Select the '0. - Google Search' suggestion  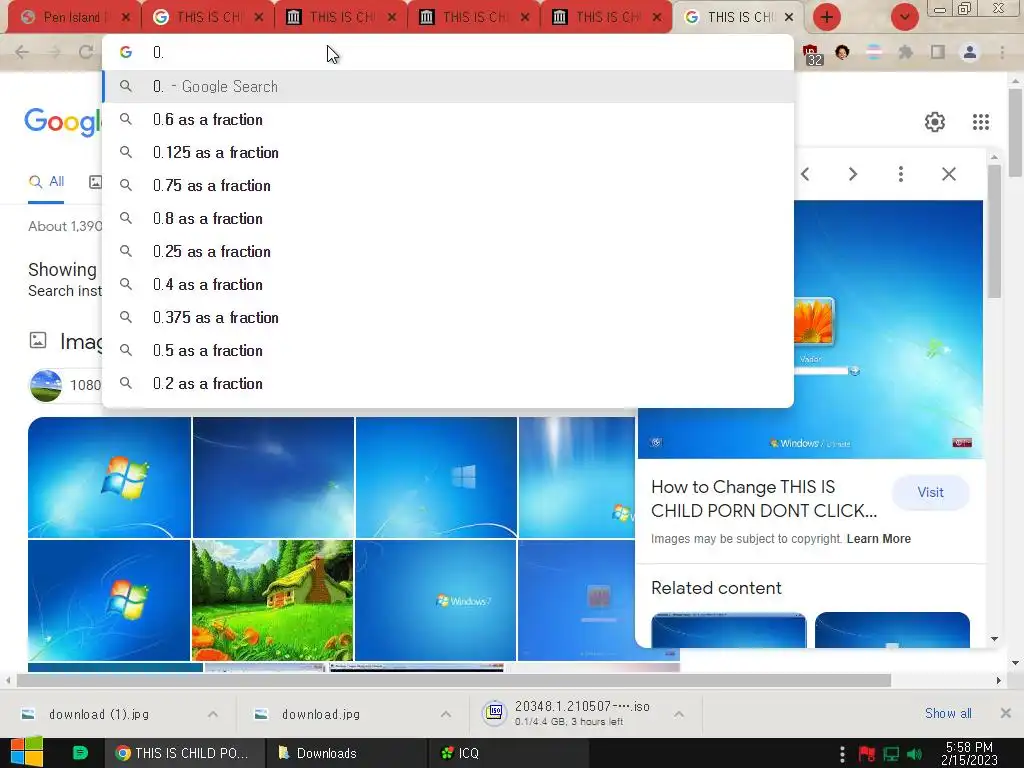(x=448, y=86)
